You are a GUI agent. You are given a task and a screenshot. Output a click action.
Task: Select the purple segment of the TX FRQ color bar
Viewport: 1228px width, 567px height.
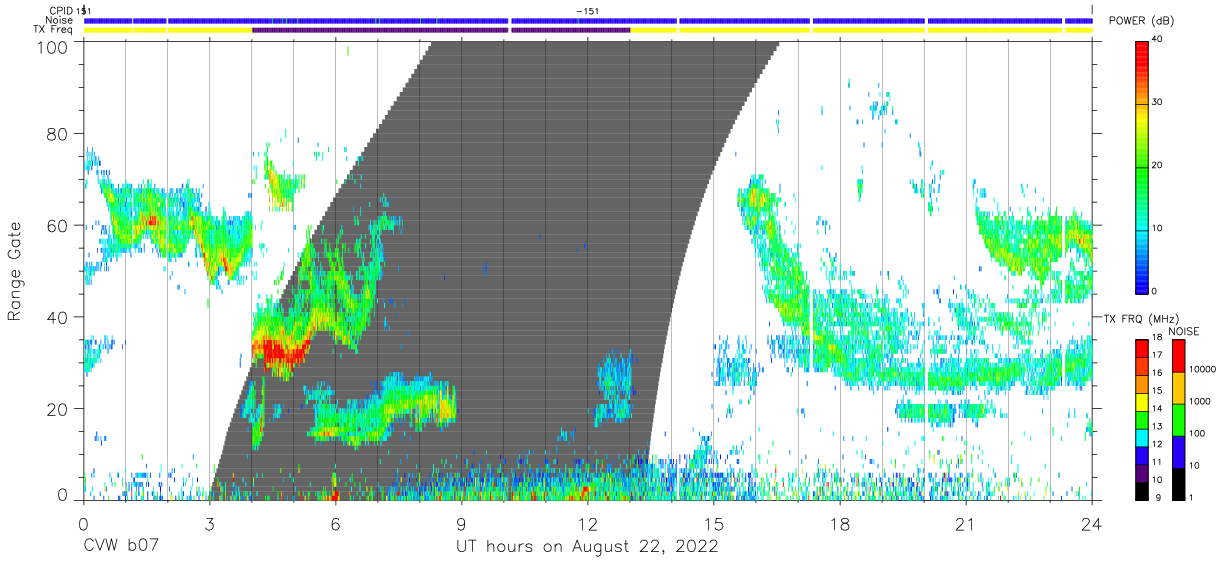1142,474
